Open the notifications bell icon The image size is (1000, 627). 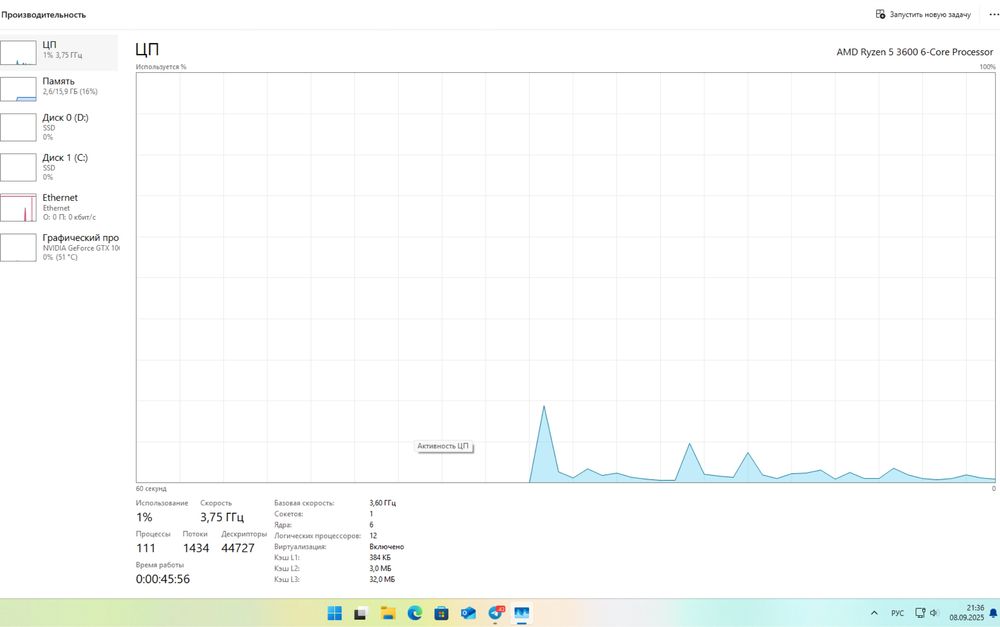993,613
